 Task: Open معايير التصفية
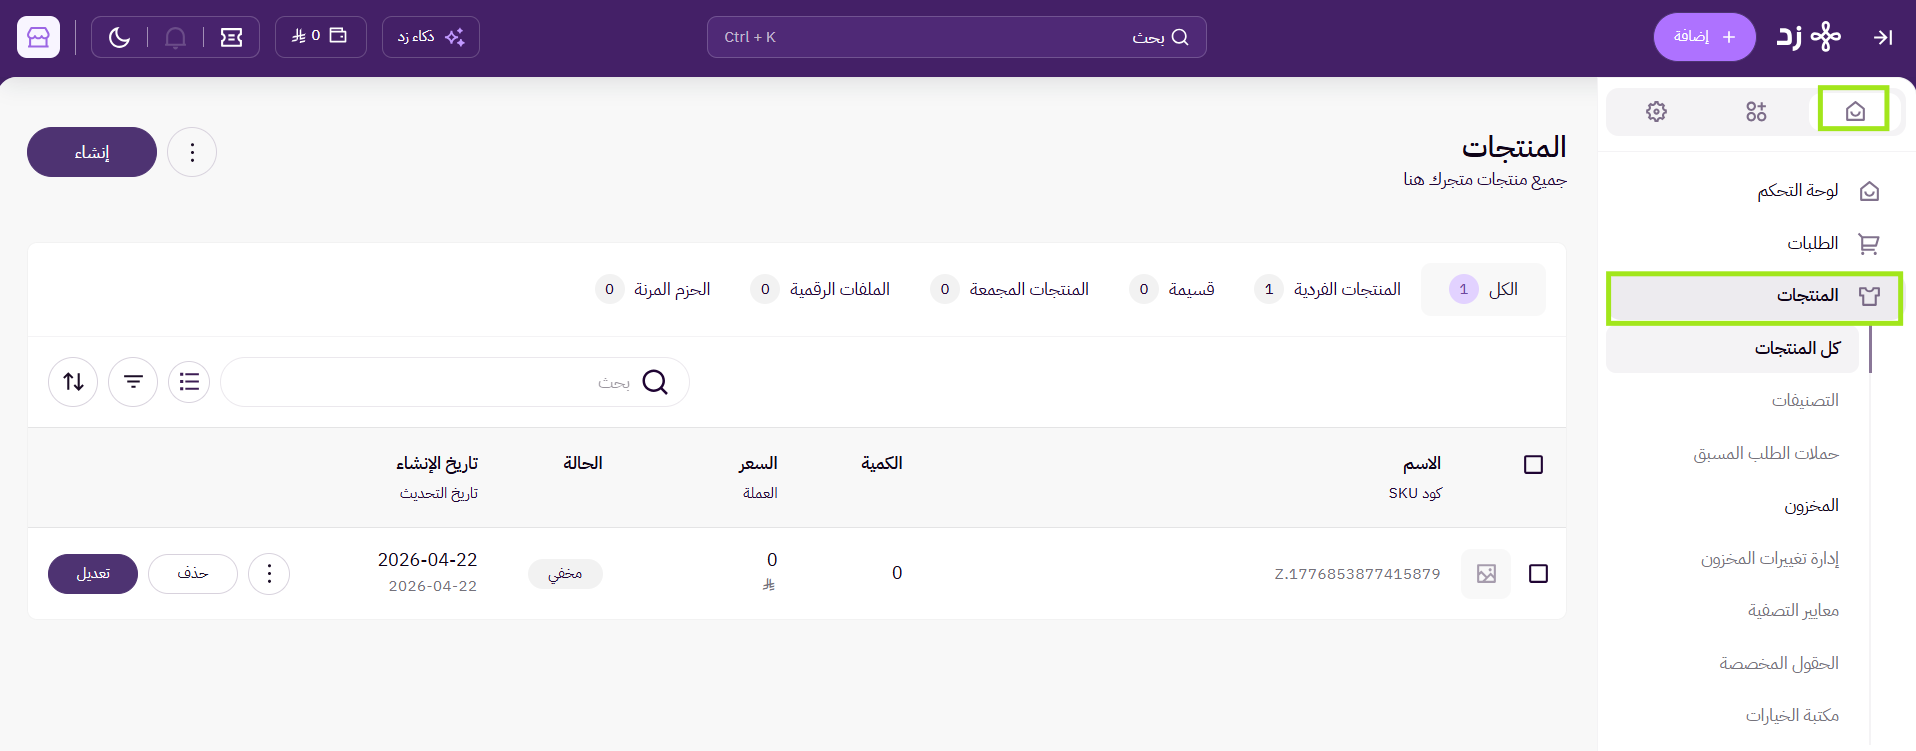[x=1793, y=610]
